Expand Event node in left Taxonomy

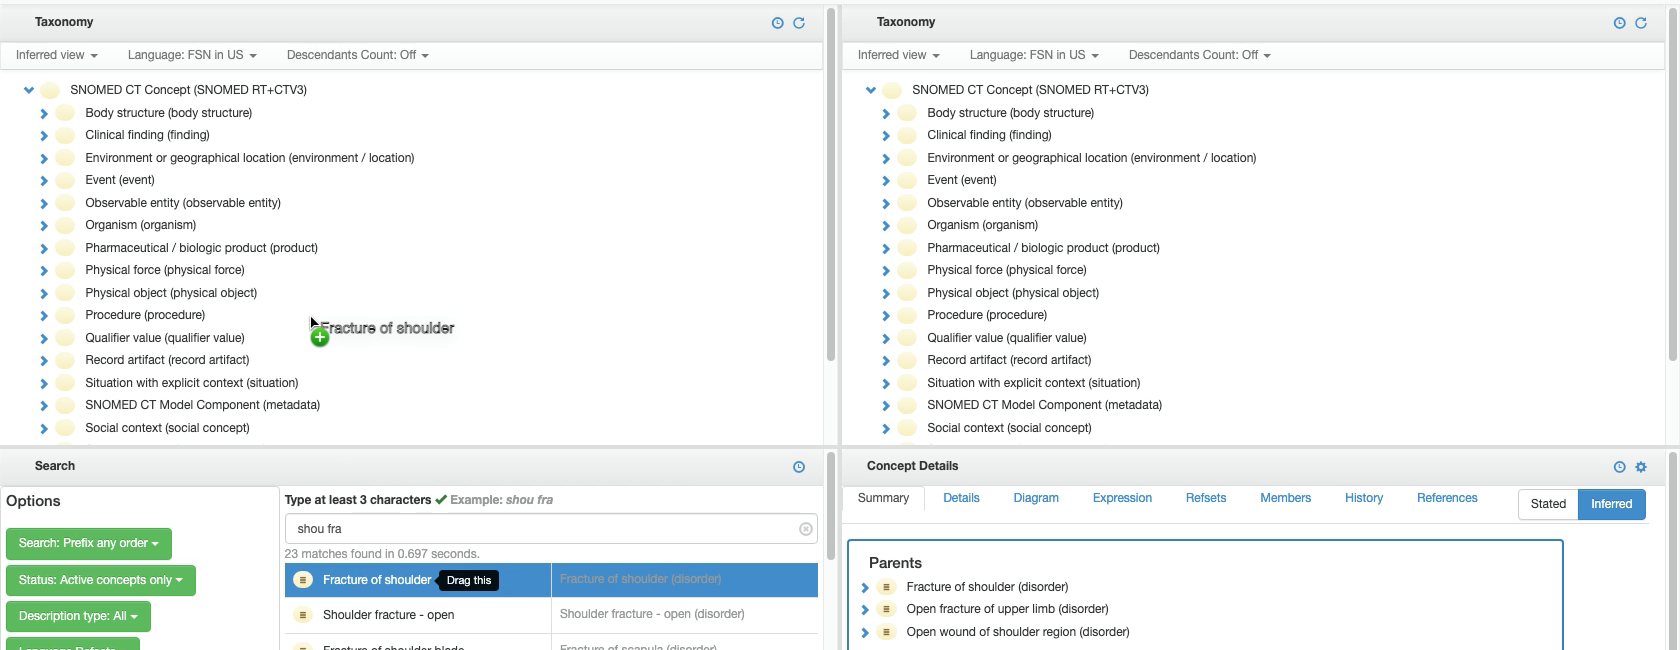coord(44,181)
